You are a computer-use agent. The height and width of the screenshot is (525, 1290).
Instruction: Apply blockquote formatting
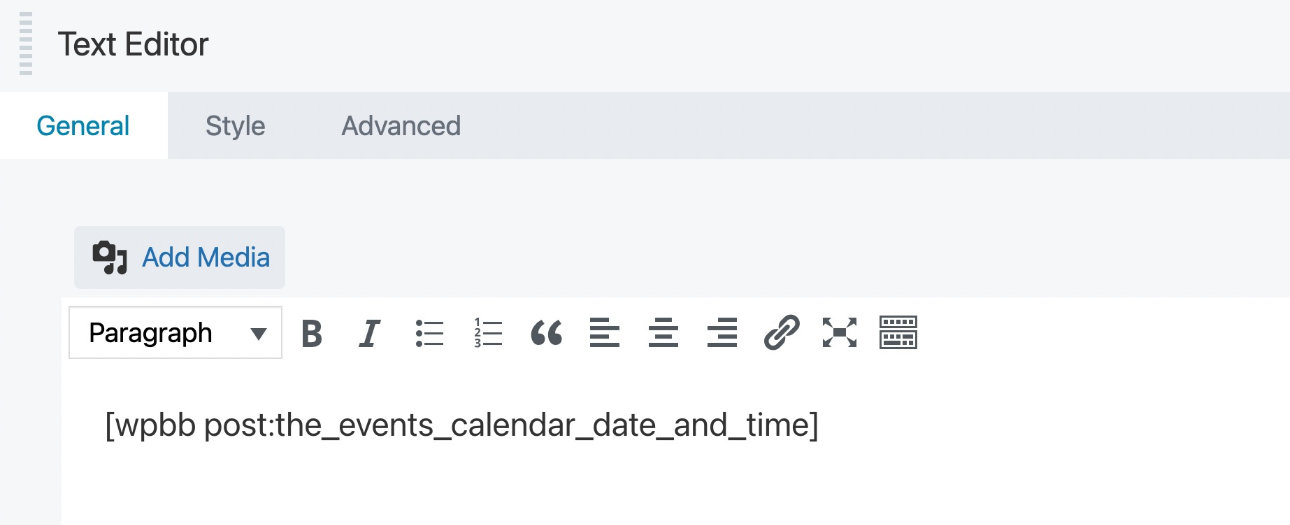point(546,333)
